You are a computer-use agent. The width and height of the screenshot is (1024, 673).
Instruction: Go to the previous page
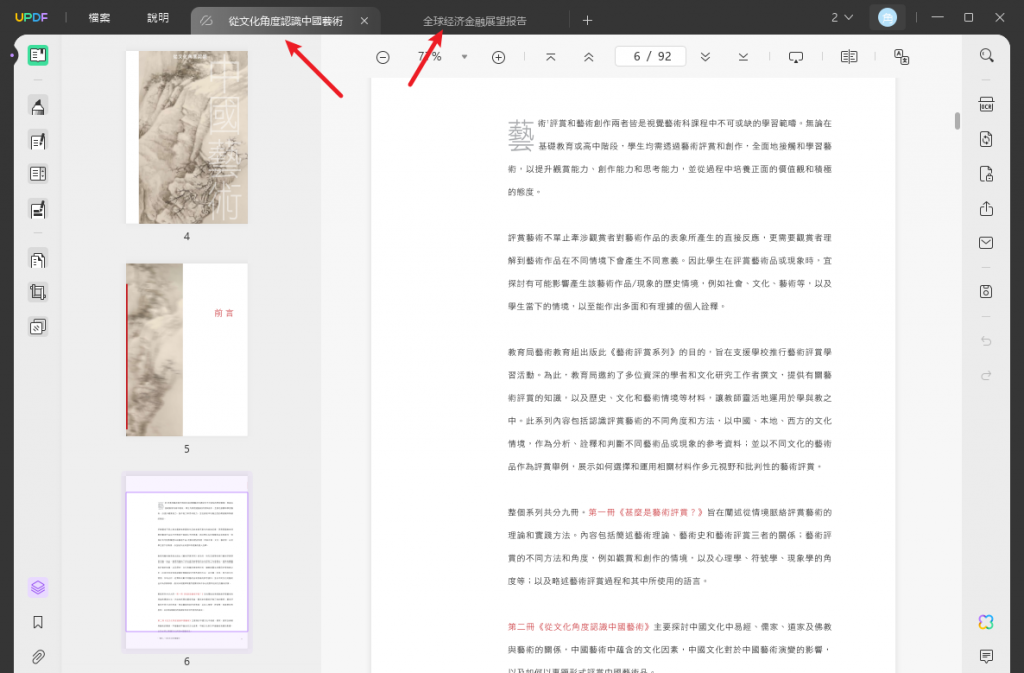(588, 57)
